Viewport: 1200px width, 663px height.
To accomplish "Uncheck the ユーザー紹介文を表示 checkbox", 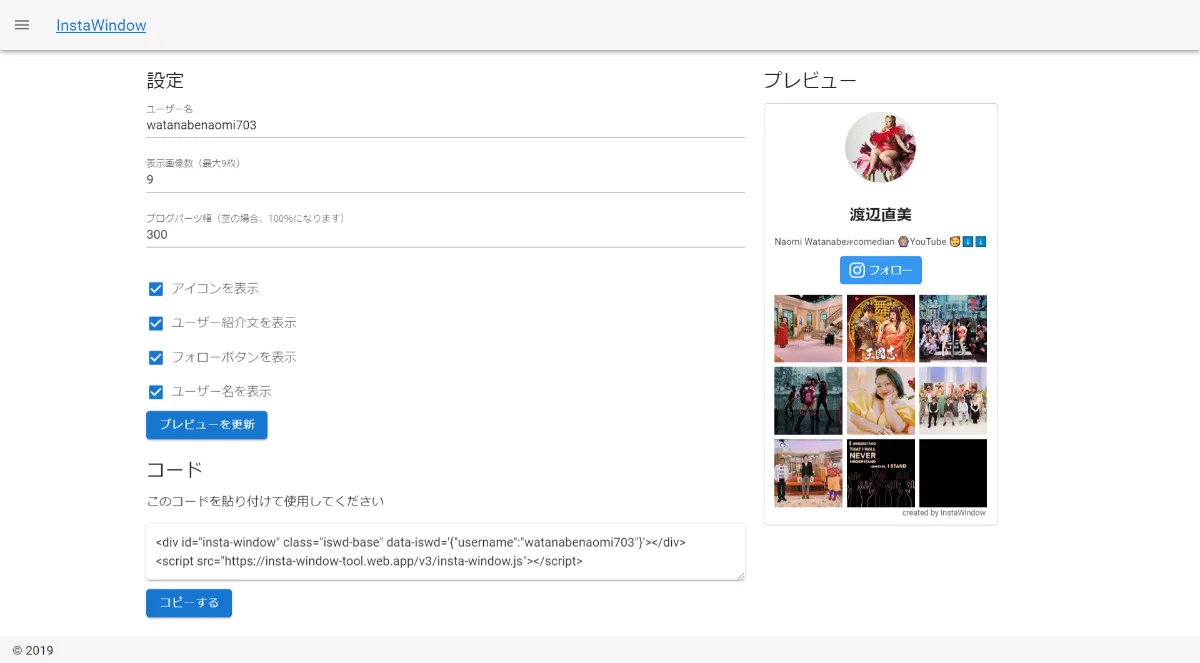I will (x=156, y=323).
